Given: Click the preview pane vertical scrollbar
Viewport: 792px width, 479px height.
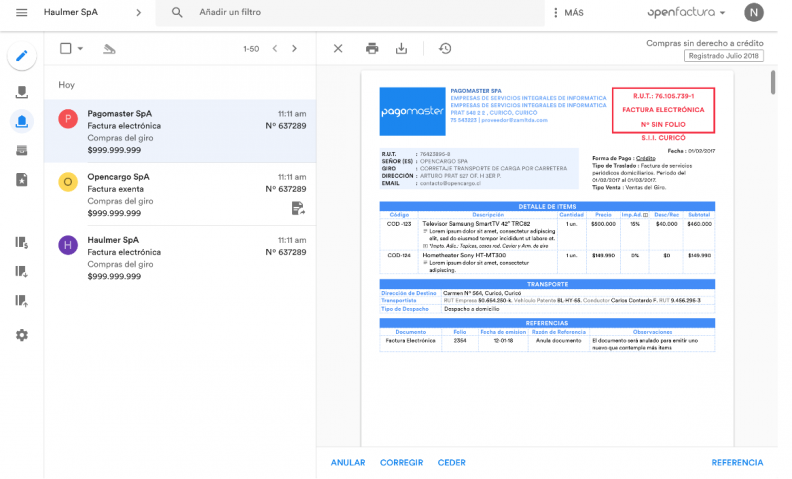Looking at the screenshot, I should [773, 82].
